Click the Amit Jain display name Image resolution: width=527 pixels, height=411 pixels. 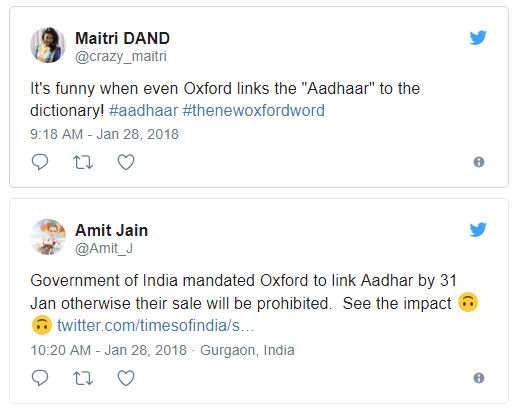[112, 231]
